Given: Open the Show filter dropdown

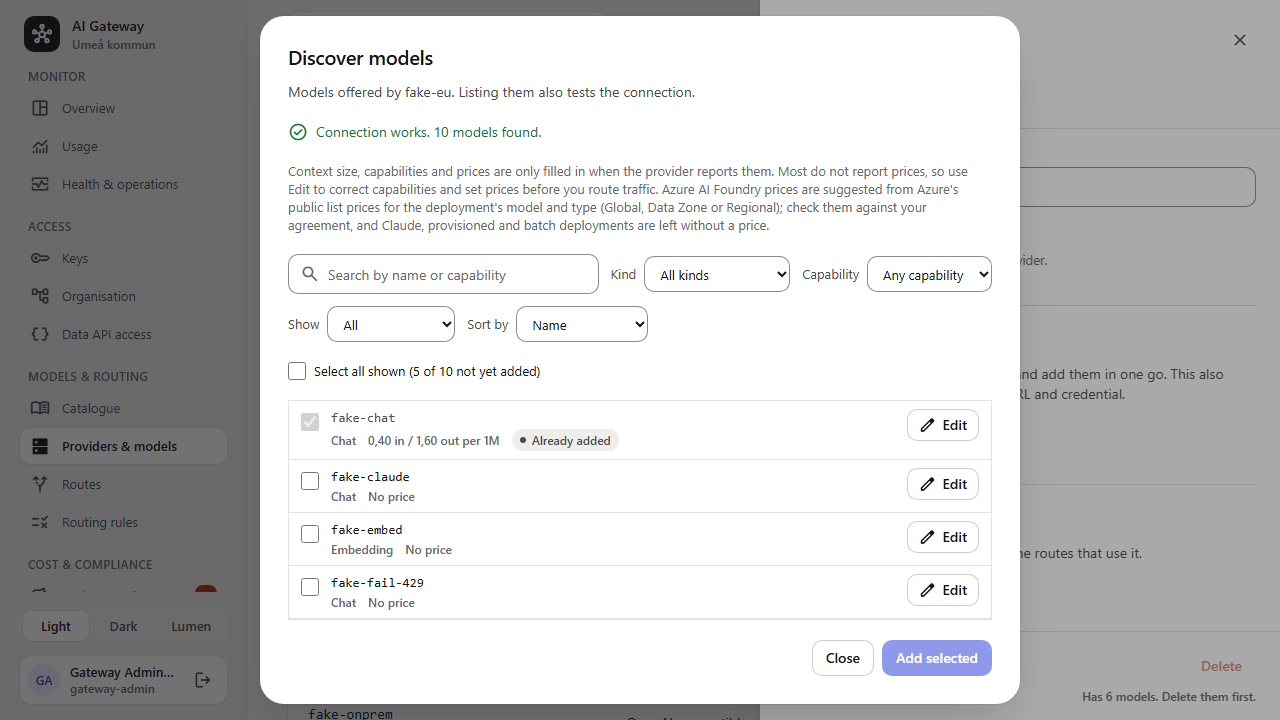Looking at the screenshot, I should (391, 324).
